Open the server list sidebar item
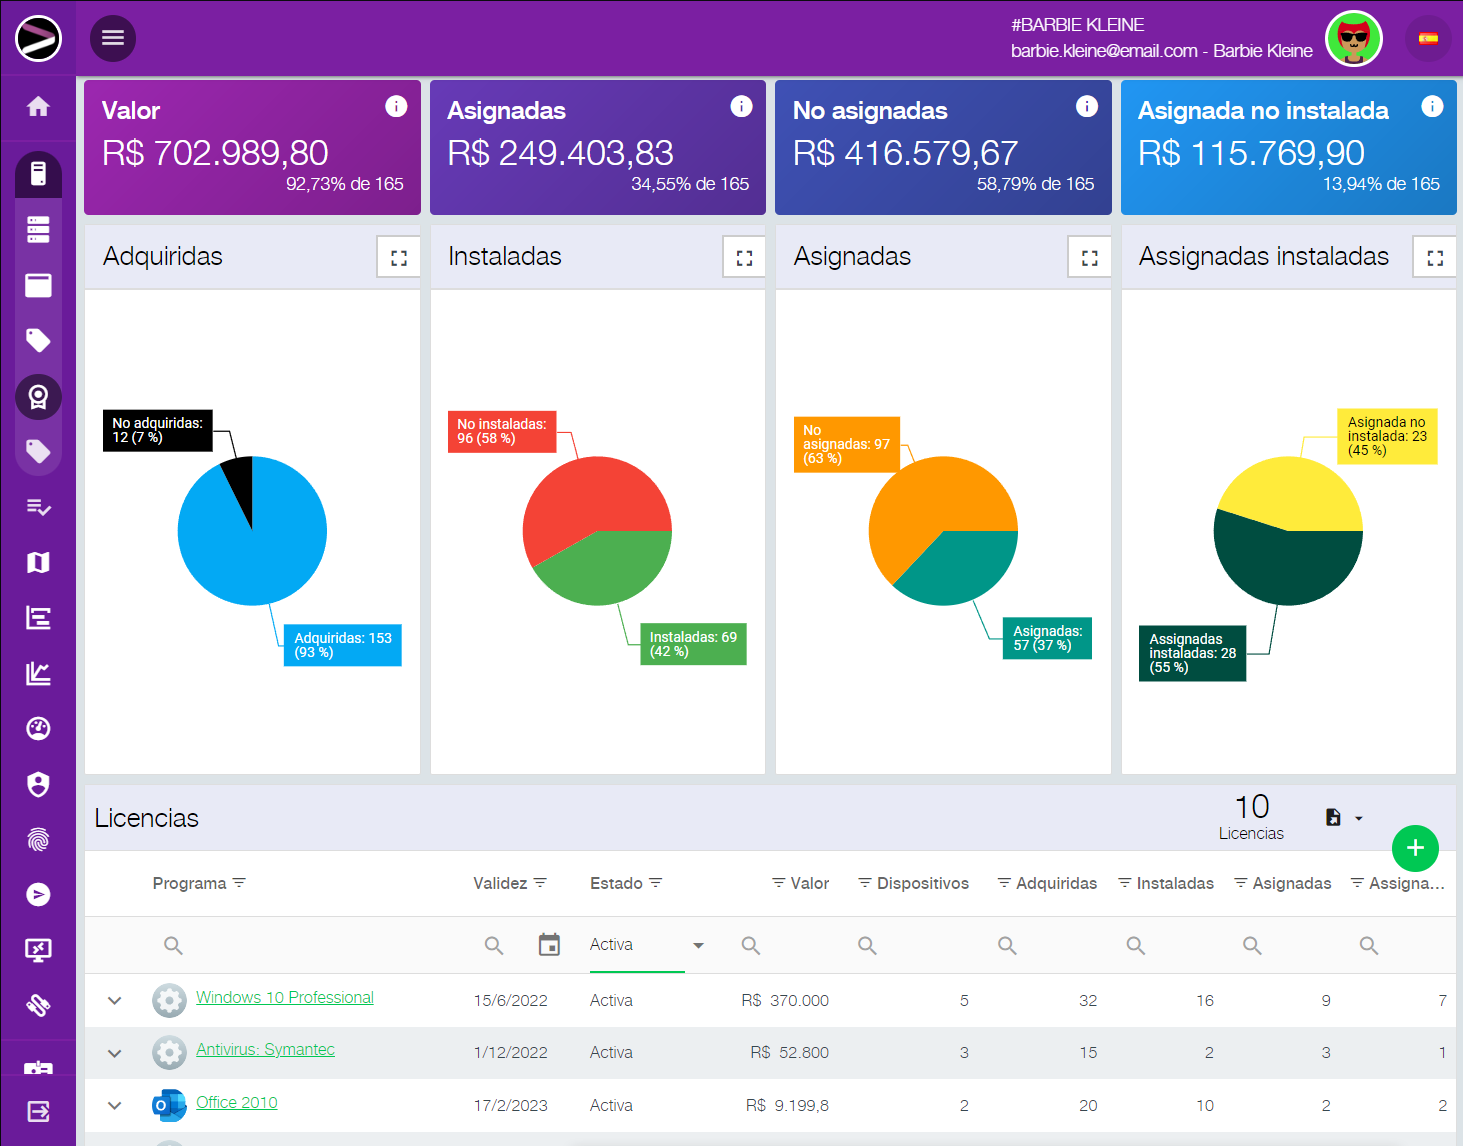1463x1146 pixels. [x=38, y=230]
